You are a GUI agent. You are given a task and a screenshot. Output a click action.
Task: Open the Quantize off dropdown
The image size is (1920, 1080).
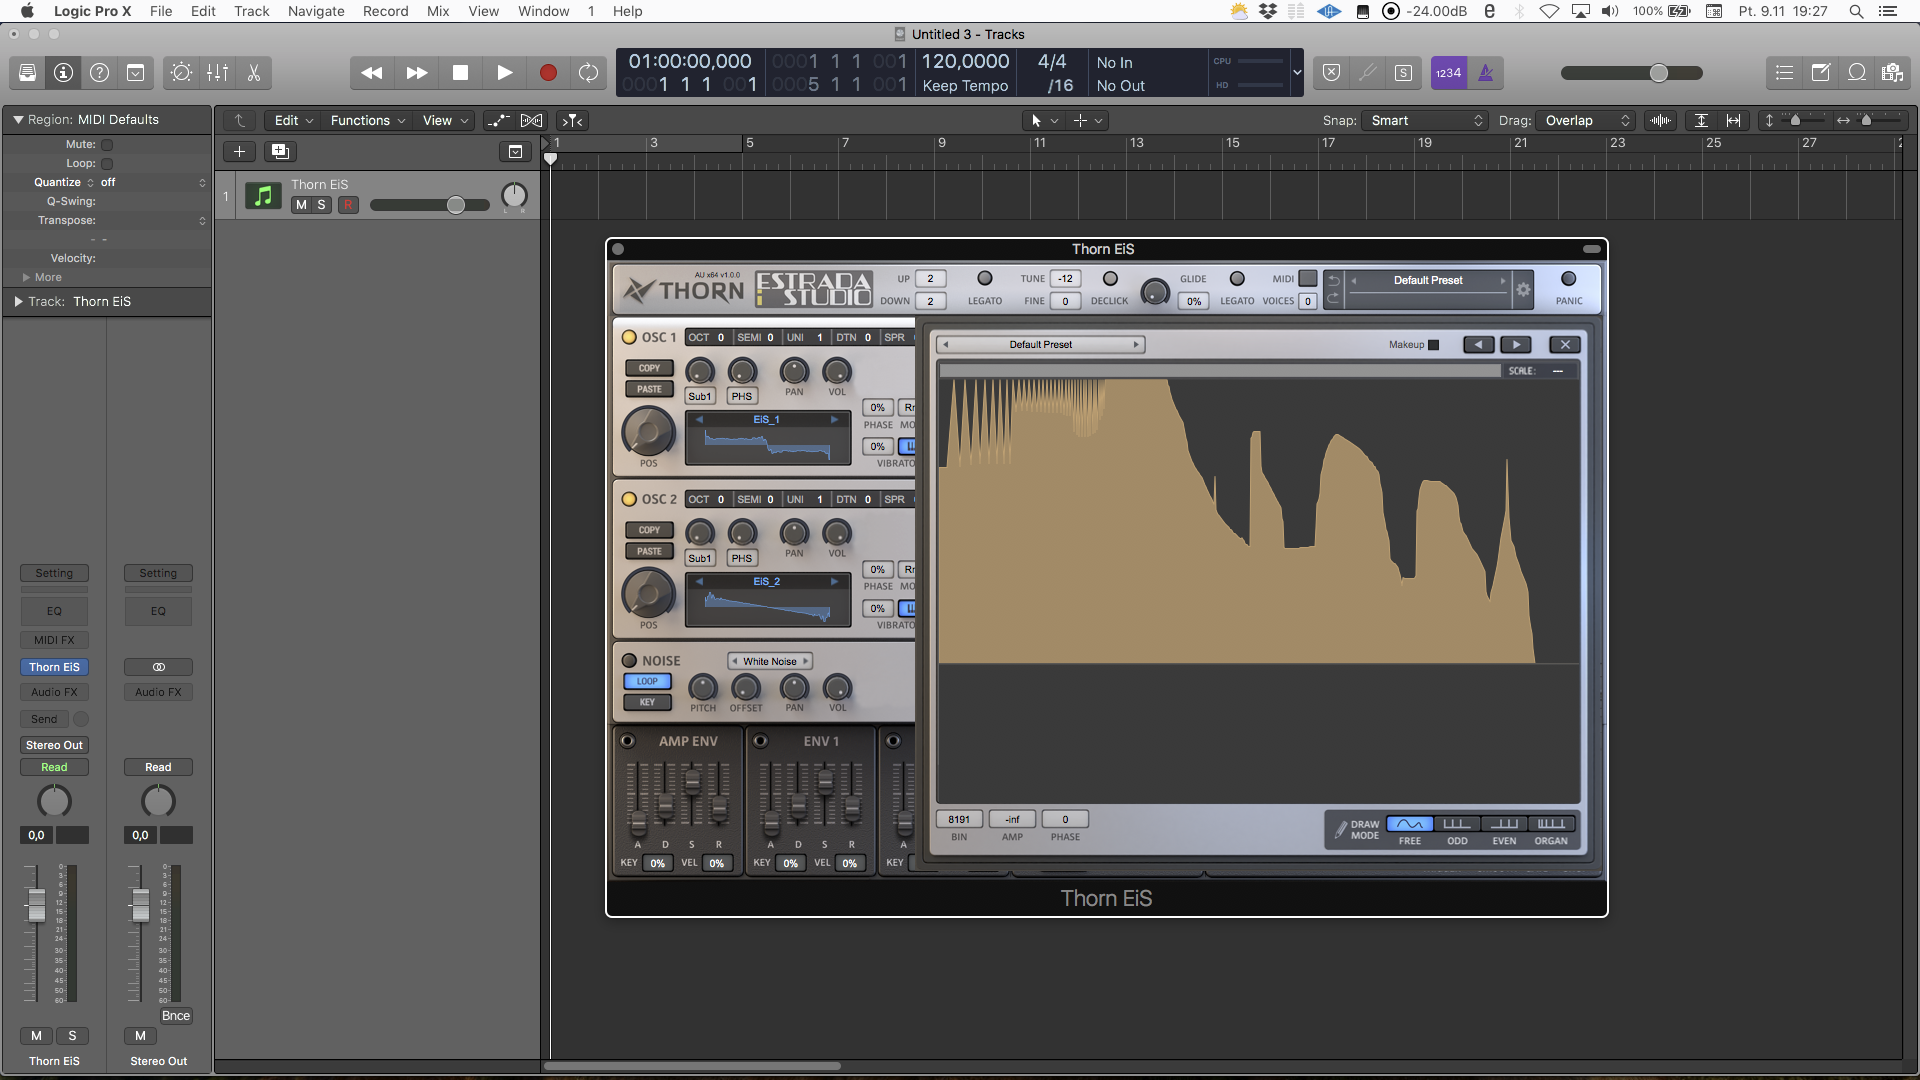click(153, 183)
